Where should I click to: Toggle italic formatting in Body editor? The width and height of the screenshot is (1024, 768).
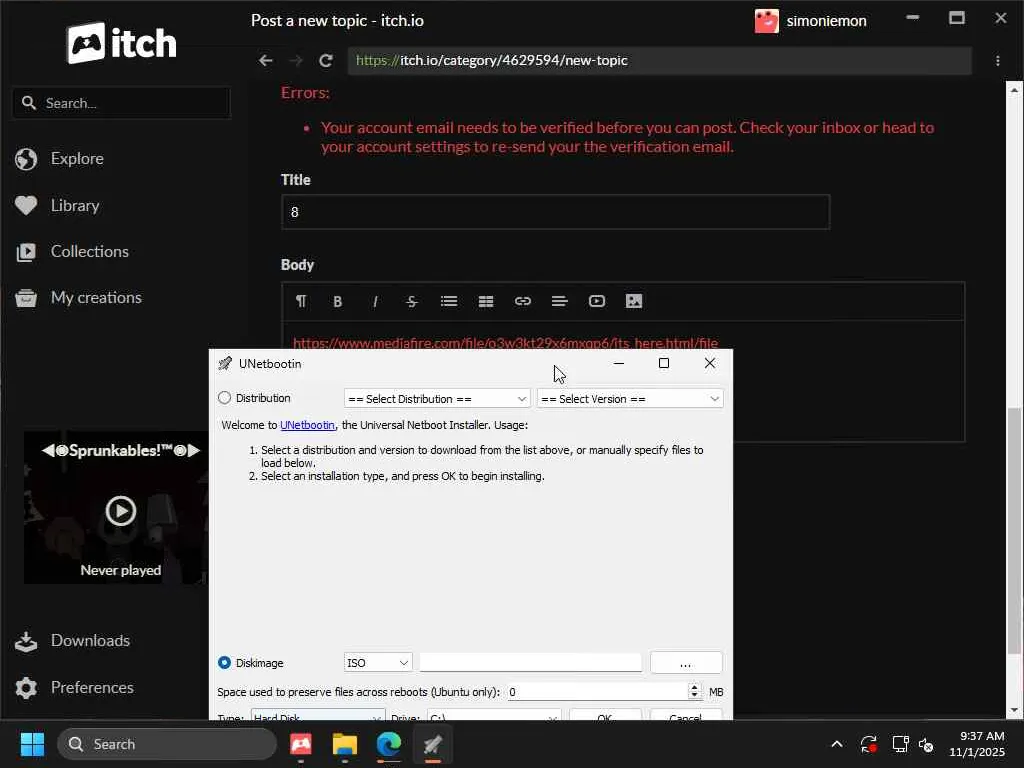(375, 301)
